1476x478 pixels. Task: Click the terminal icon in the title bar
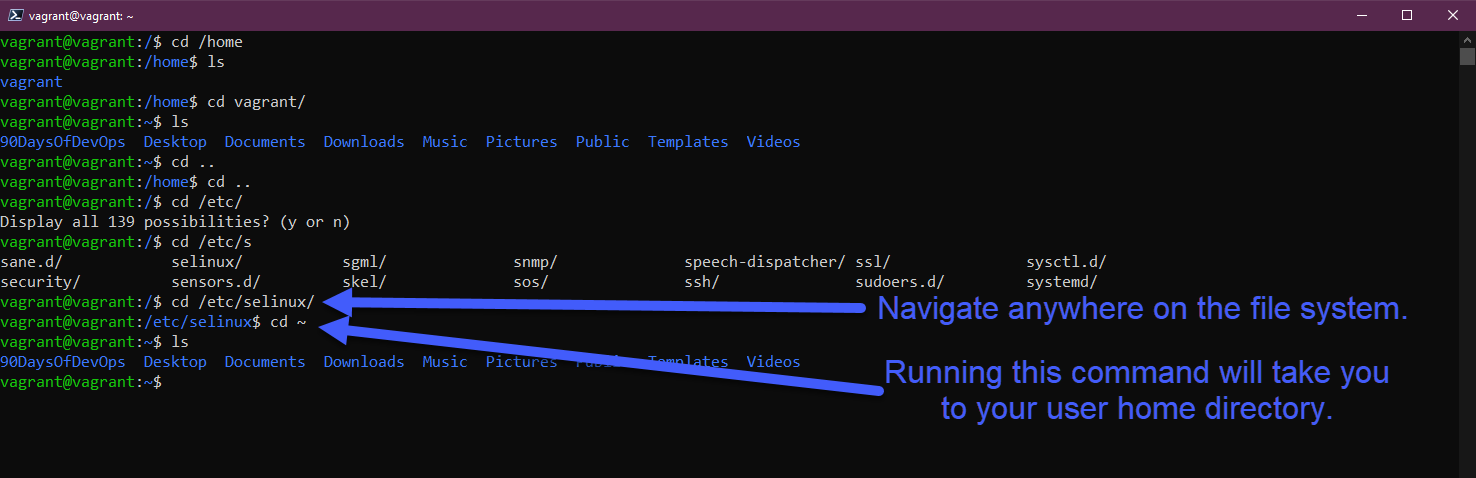15,15
